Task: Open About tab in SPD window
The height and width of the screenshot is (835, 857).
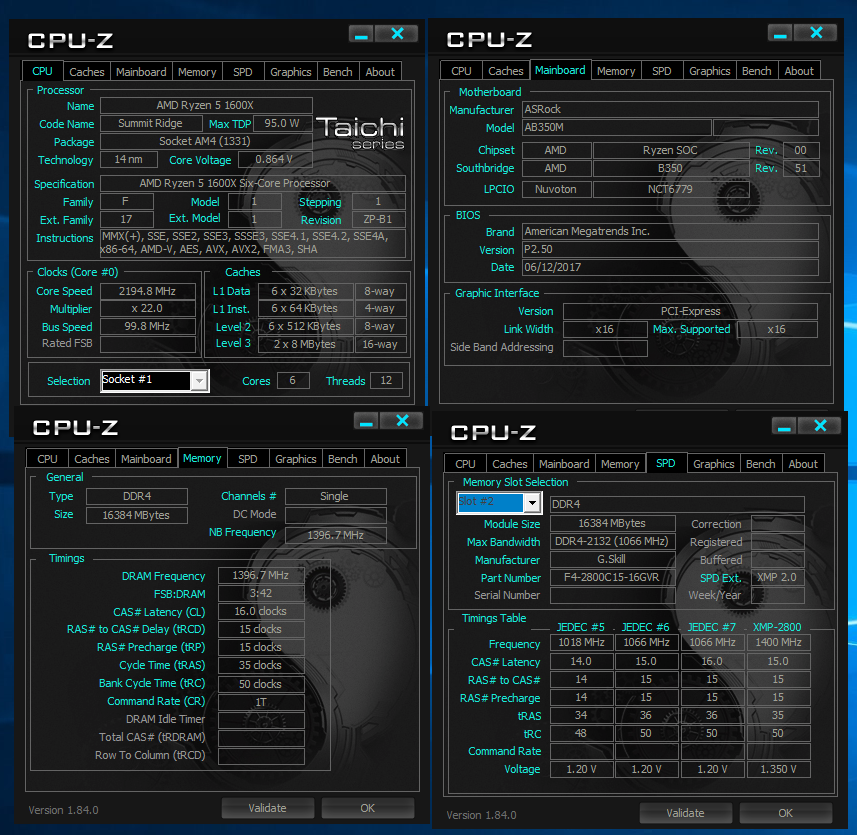Action: 803,464
